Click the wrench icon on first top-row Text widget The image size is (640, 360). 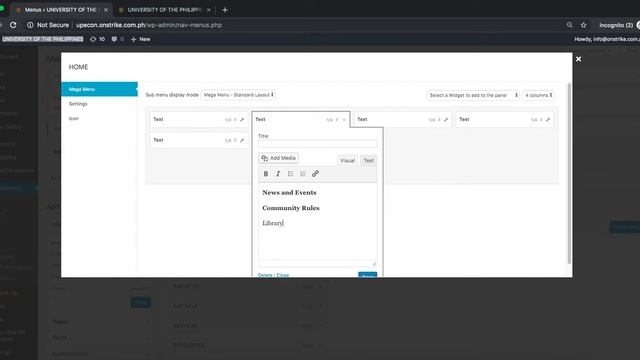242,120
